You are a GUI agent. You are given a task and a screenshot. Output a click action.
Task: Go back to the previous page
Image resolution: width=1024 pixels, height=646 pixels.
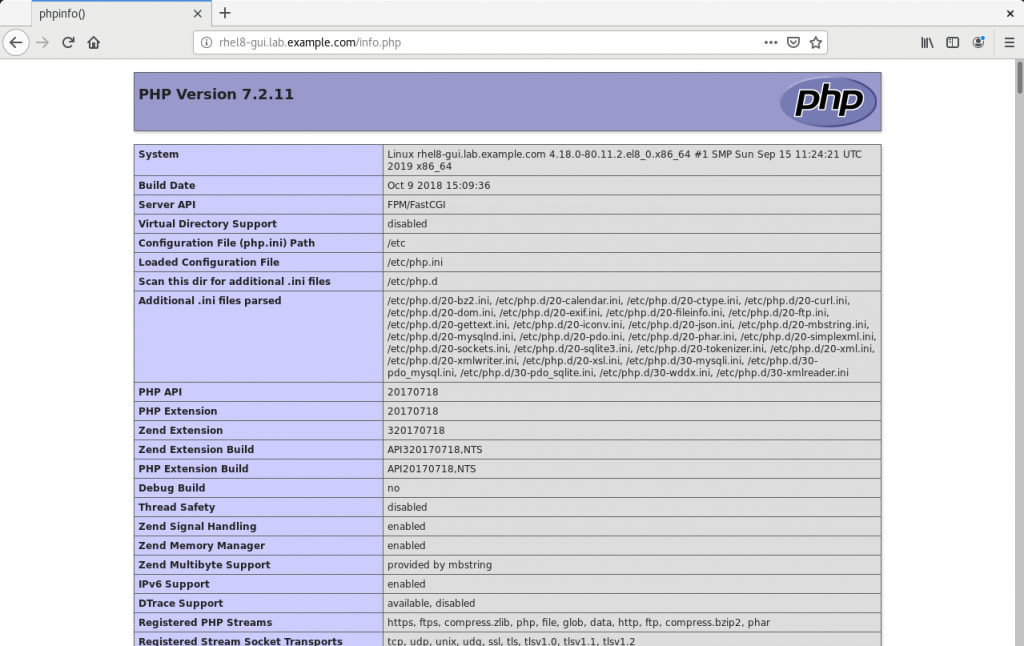click(x=16, y=42)
